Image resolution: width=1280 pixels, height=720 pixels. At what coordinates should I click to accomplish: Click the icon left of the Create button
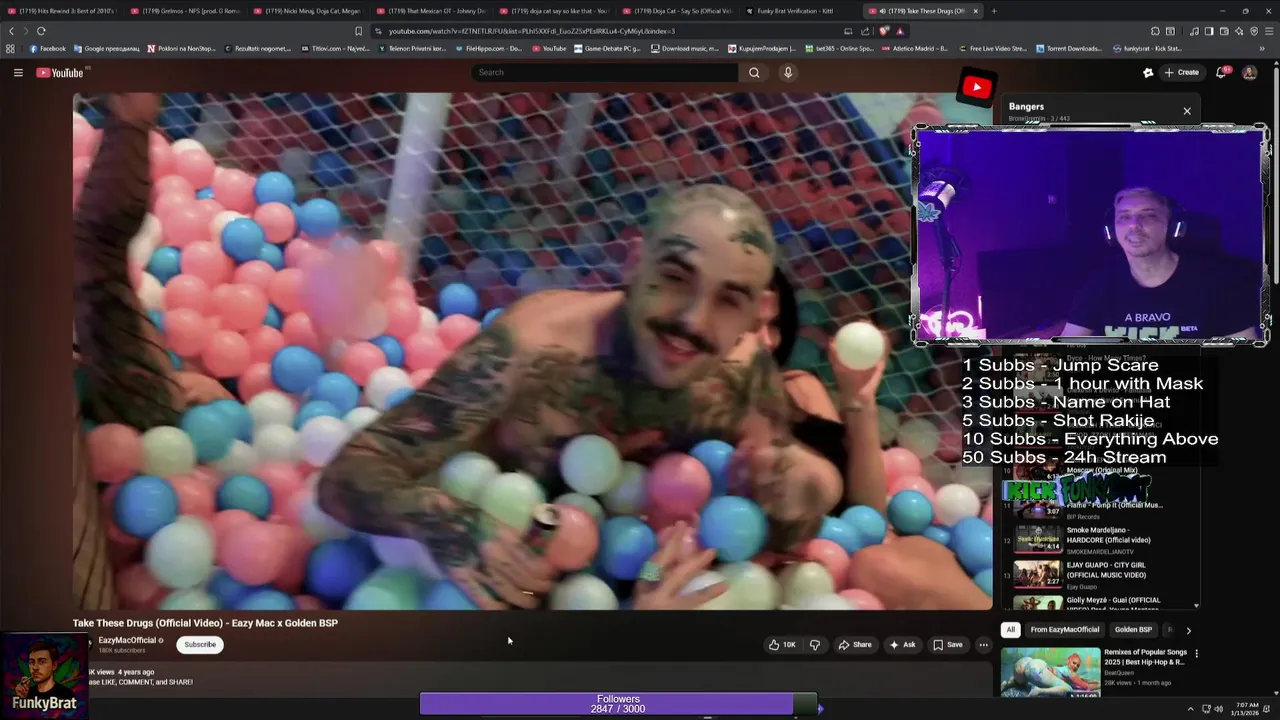click(1148, 72)
